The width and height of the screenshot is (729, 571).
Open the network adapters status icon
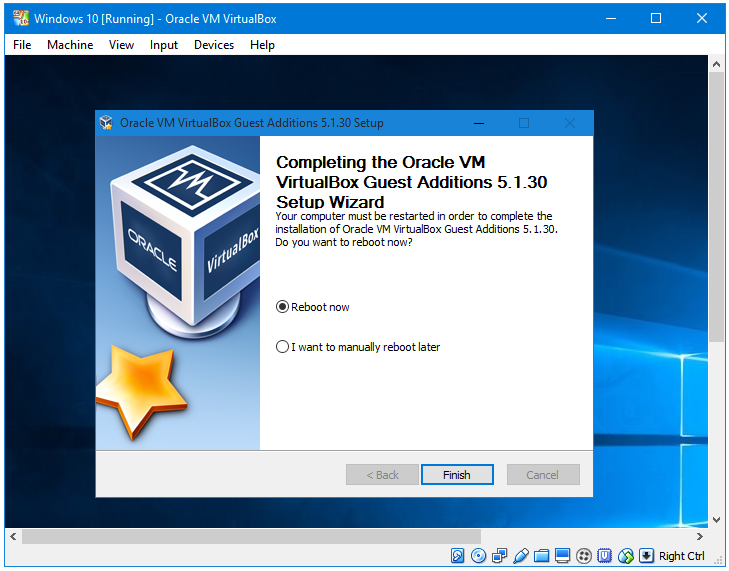(500, 556)
